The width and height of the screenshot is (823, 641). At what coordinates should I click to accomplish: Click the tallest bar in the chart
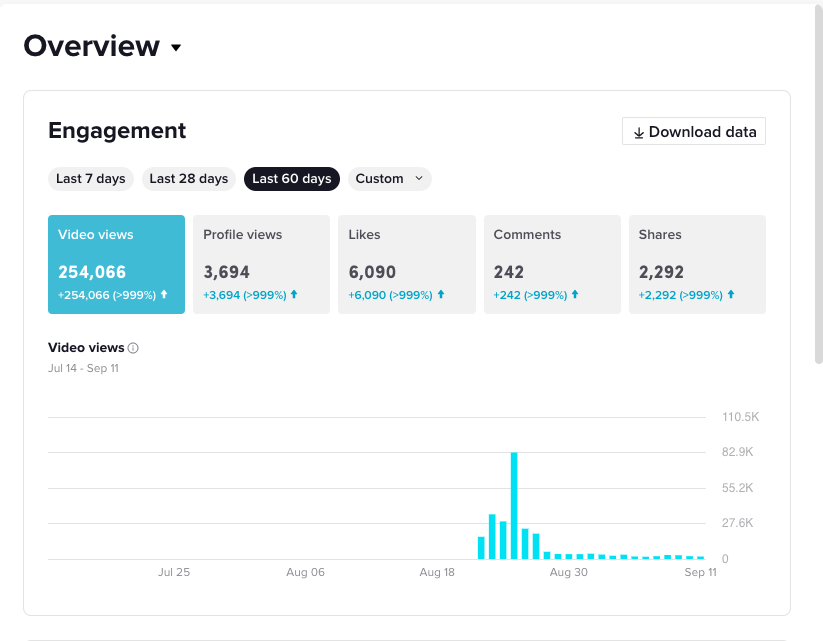click(514, 506)
